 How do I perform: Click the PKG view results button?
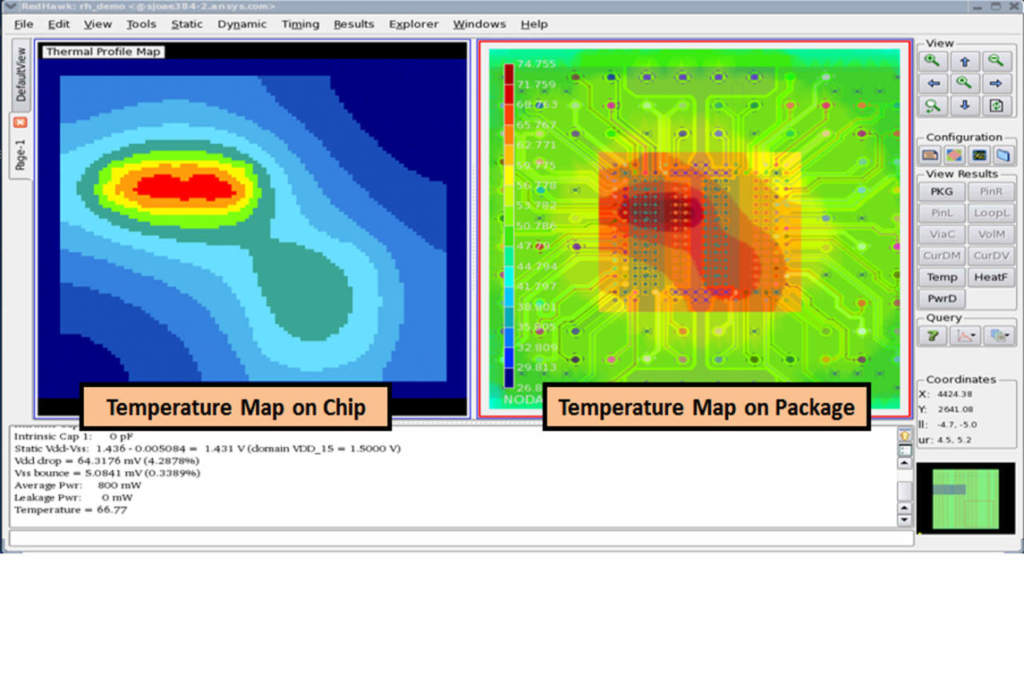[x=941, y=191]
